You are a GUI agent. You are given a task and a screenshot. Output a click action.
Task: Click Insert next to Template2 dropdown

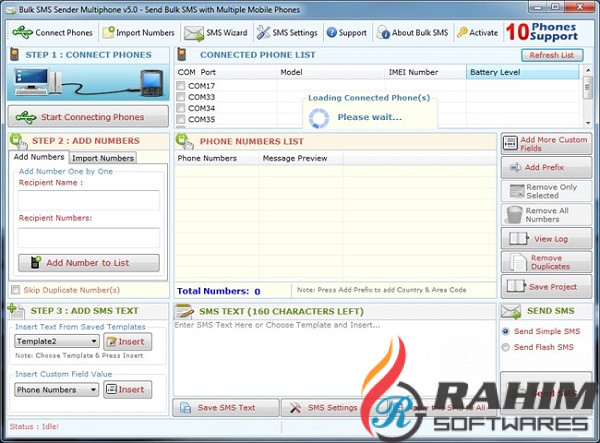tap(127, 341)
